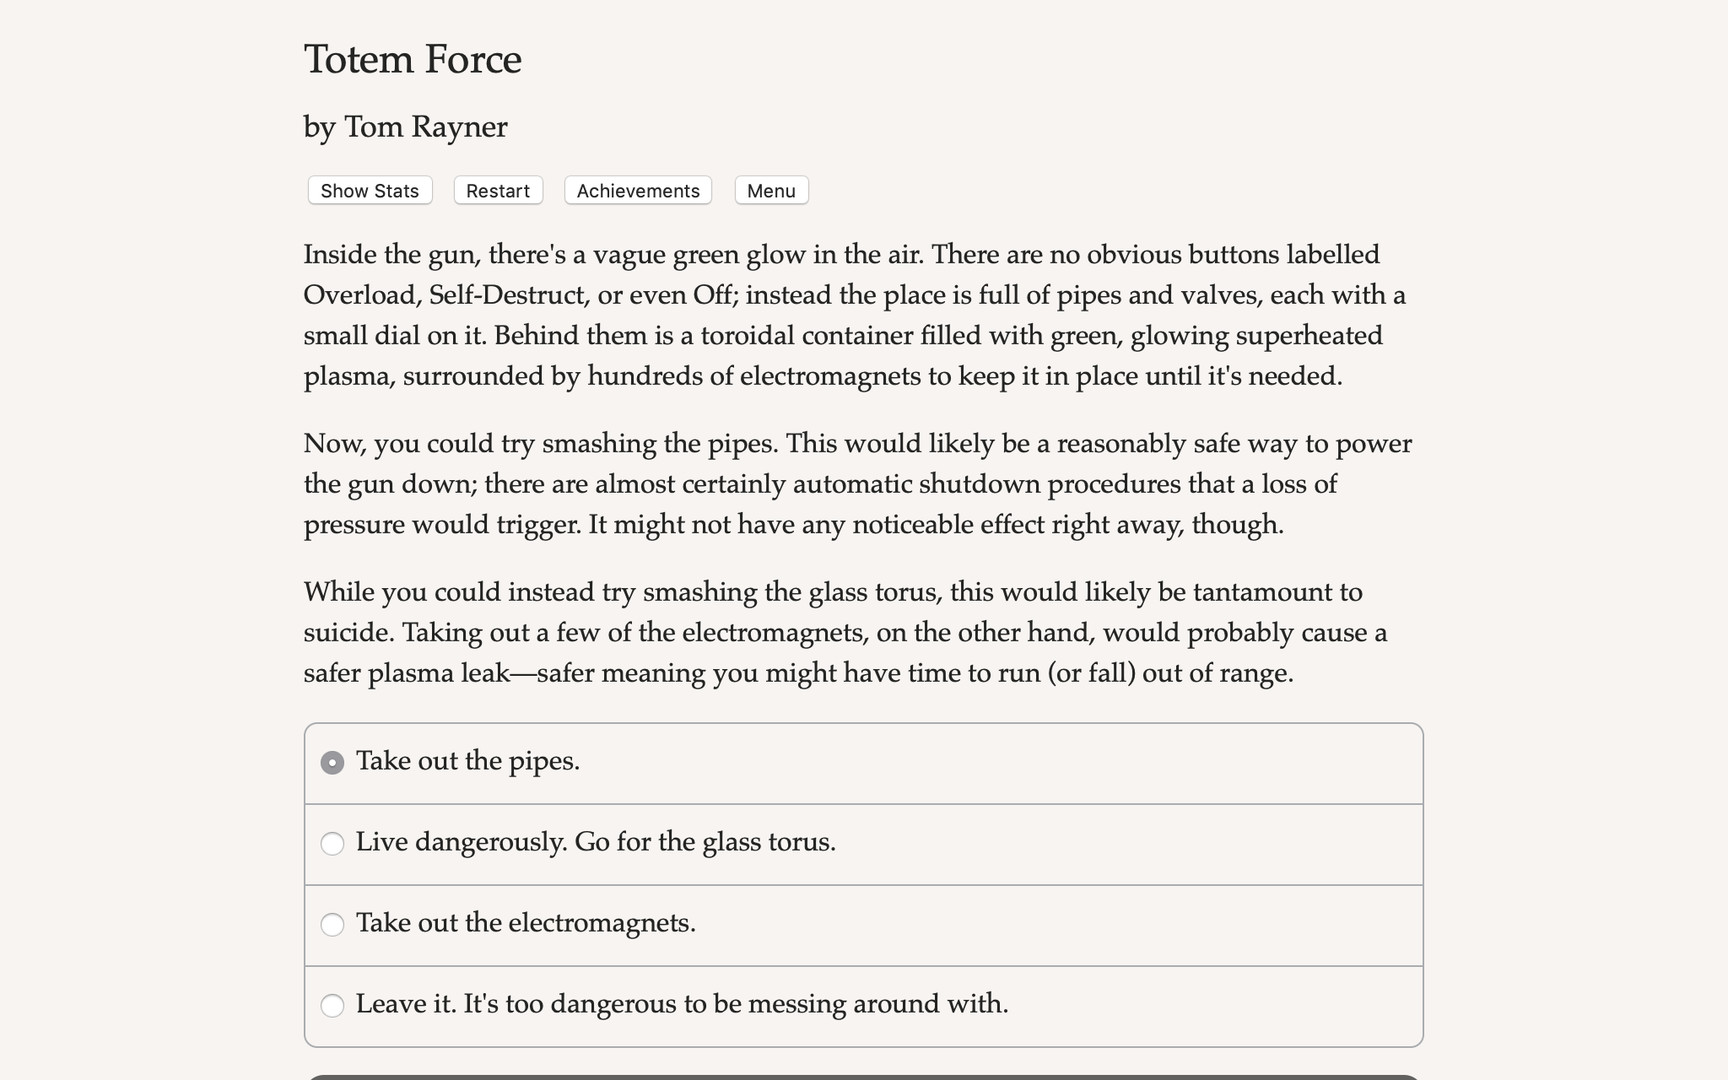Click the byline "by Tom Rayner"
The width and height of the screenshot is (1728, 1080).
[405, 127]
